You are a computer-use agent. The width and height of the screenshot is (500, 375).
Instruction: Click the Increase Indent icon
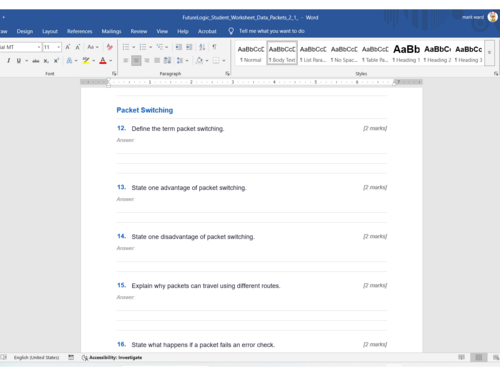[189, 47]
